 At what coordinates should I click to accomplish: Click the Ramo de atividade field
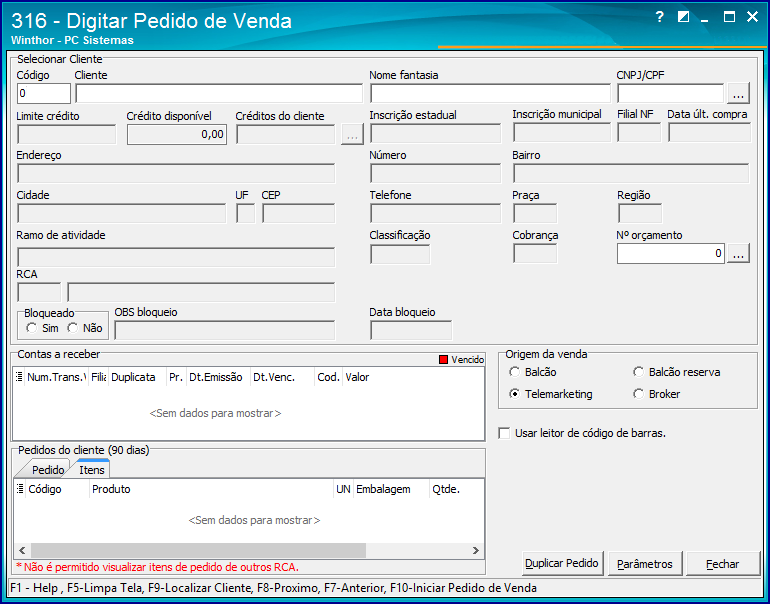176,257
